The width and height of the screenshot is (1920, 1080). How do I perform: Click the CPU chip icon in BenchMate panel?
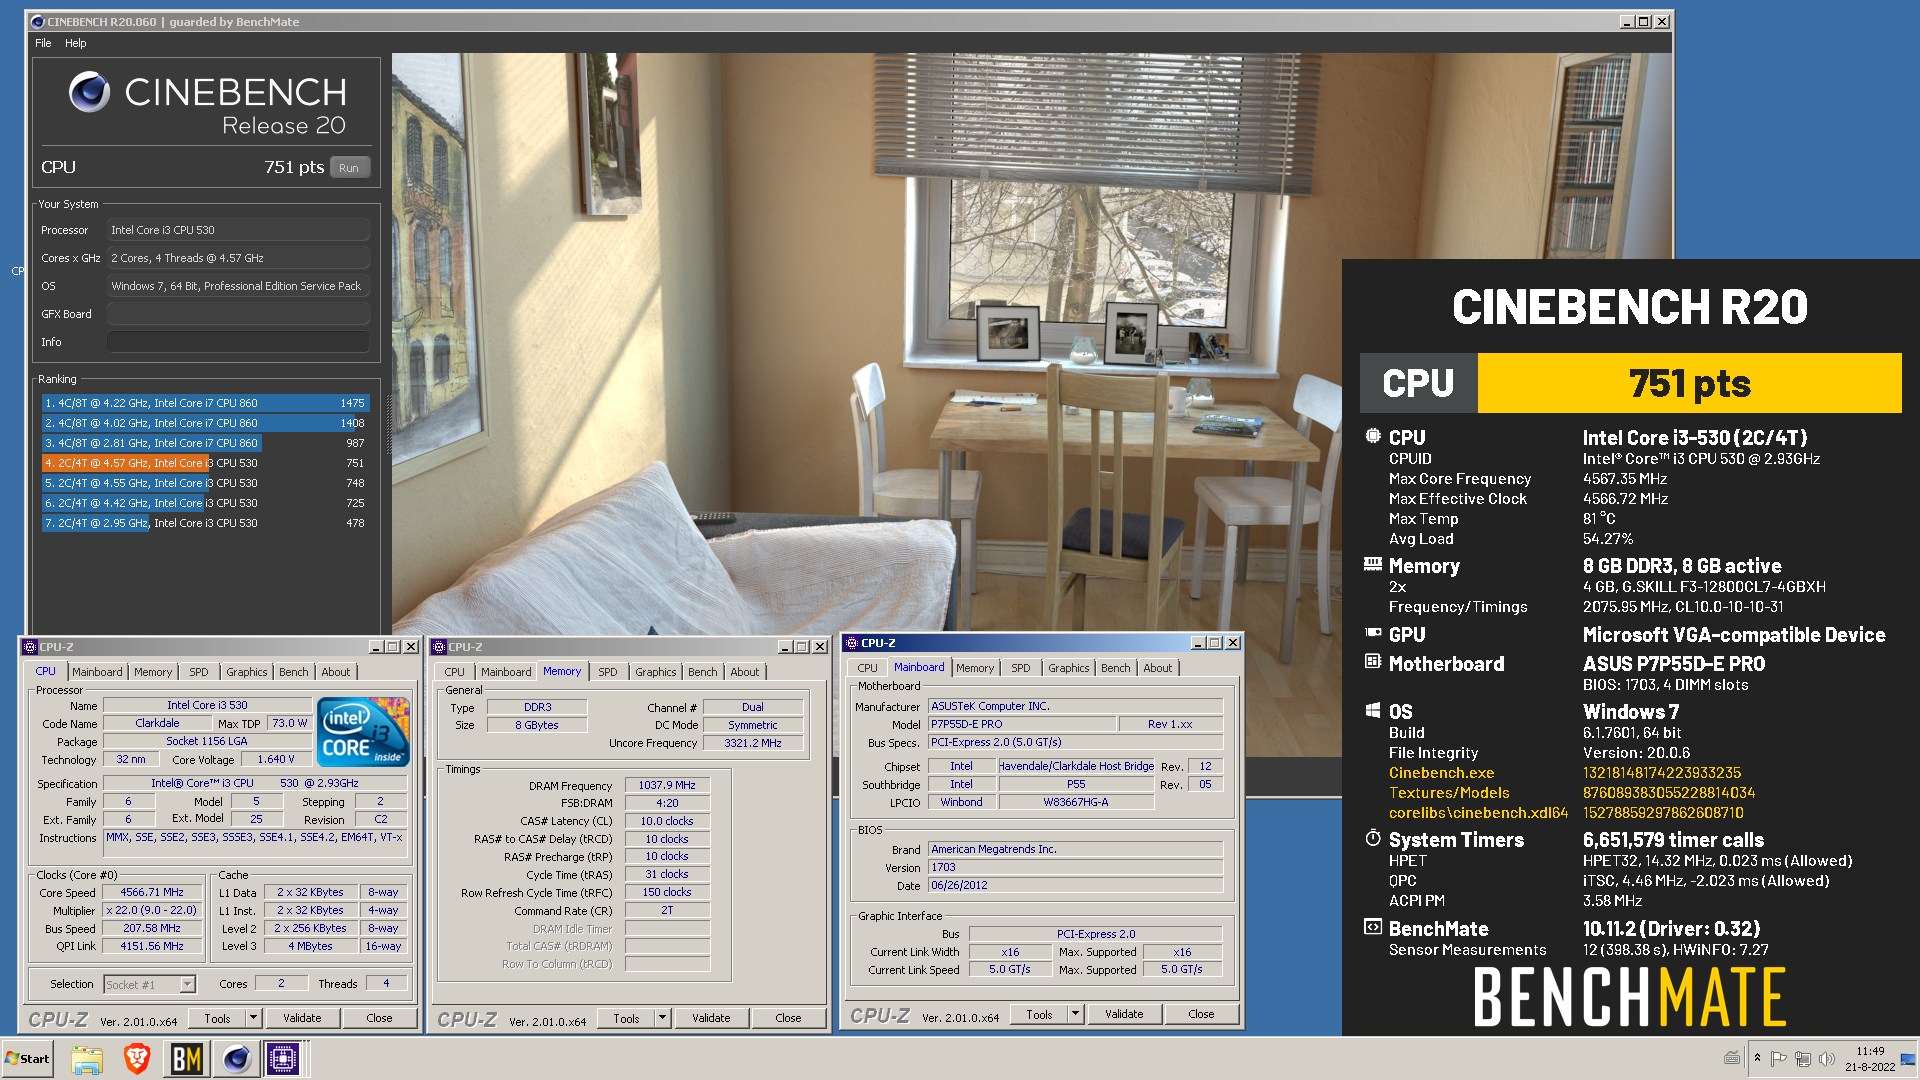1373,436
